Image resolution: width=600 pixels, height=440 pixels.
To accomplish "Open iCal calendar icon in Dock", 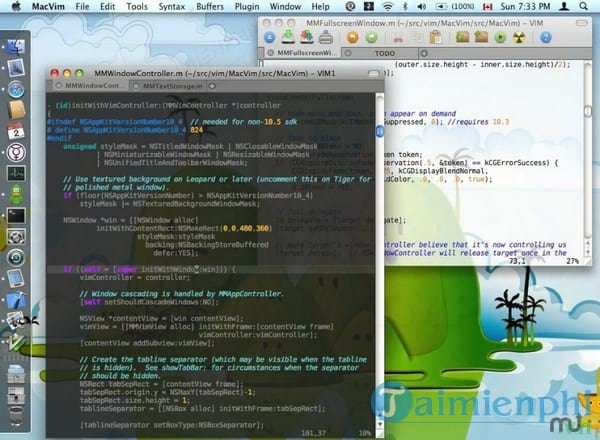I will 16,131.
